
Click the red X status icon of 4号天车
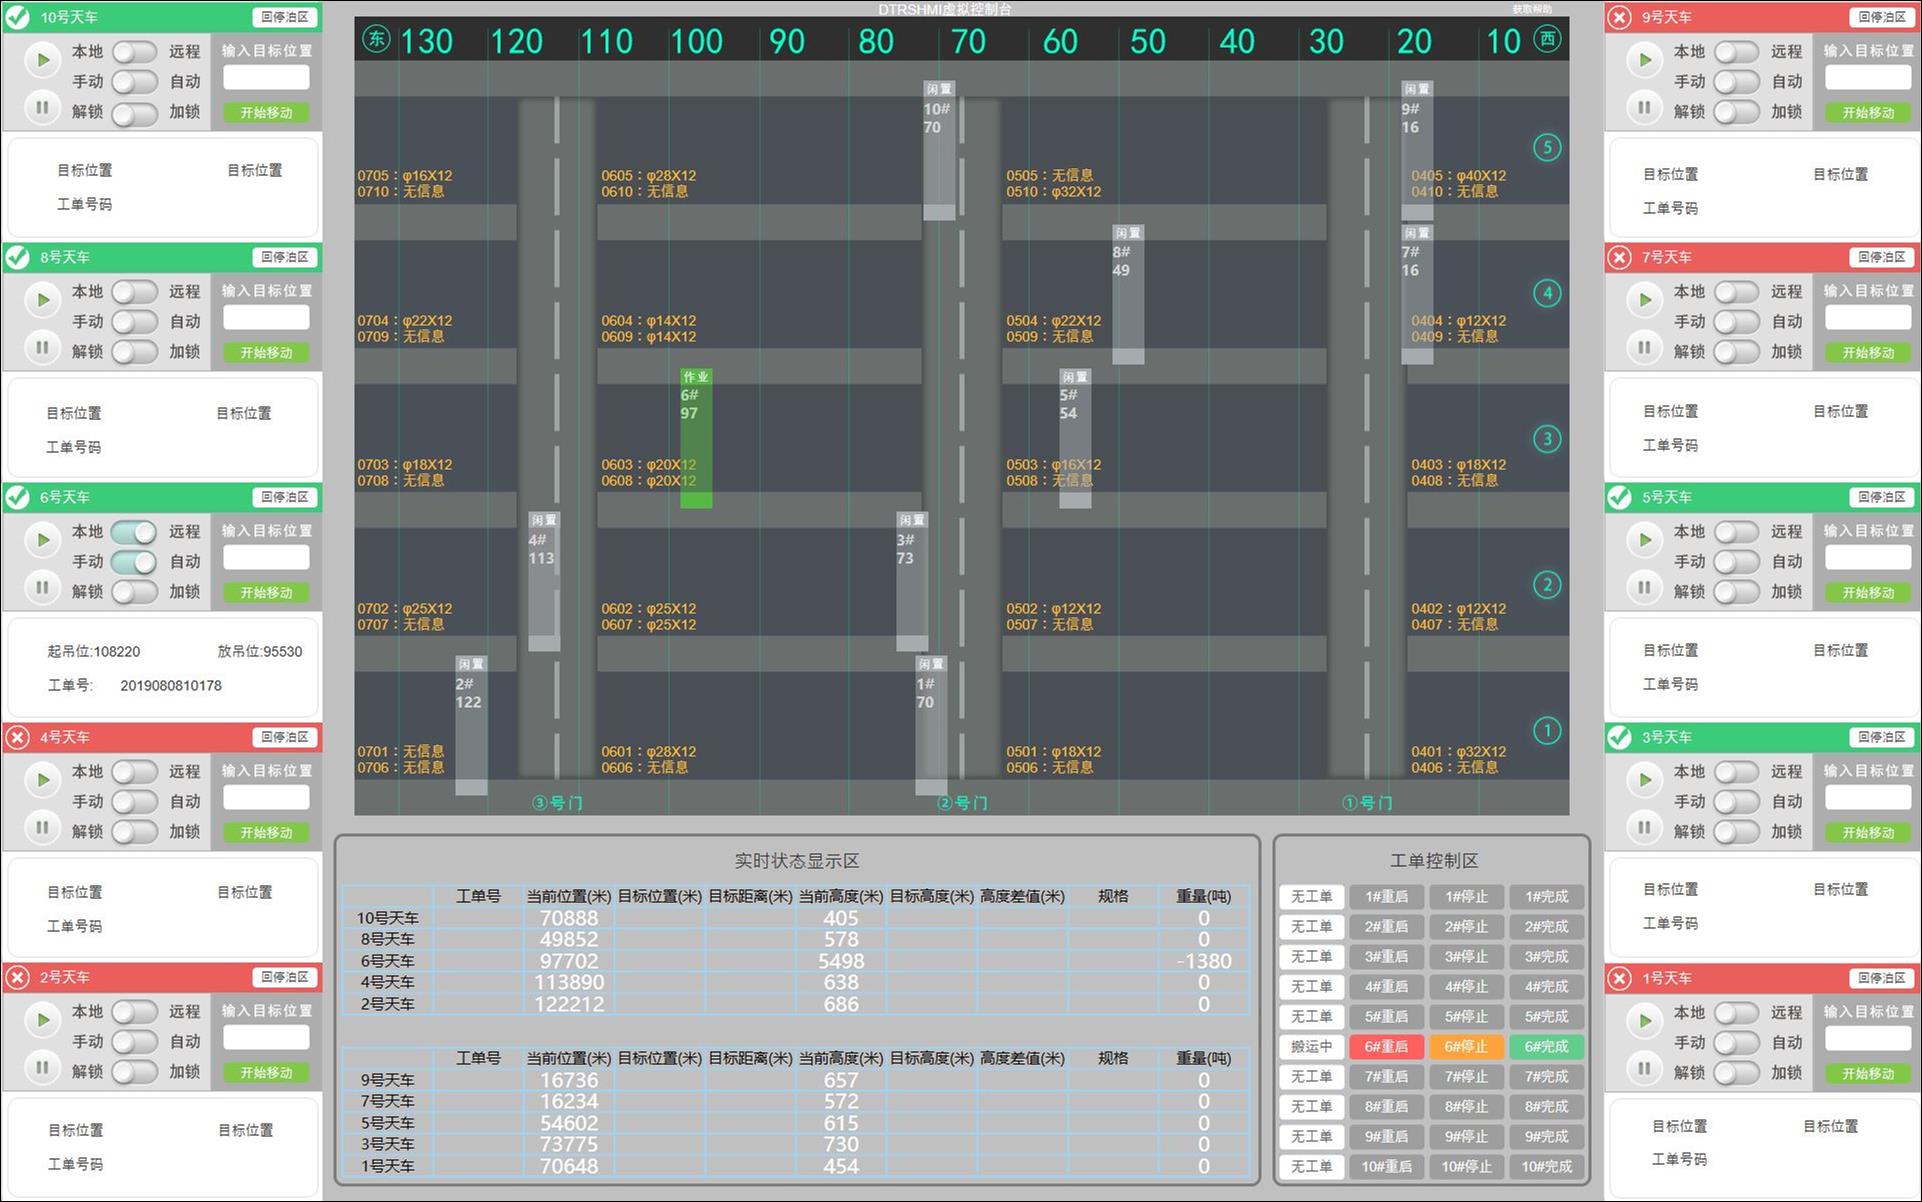pyautogui.click(x=17, y=737)
